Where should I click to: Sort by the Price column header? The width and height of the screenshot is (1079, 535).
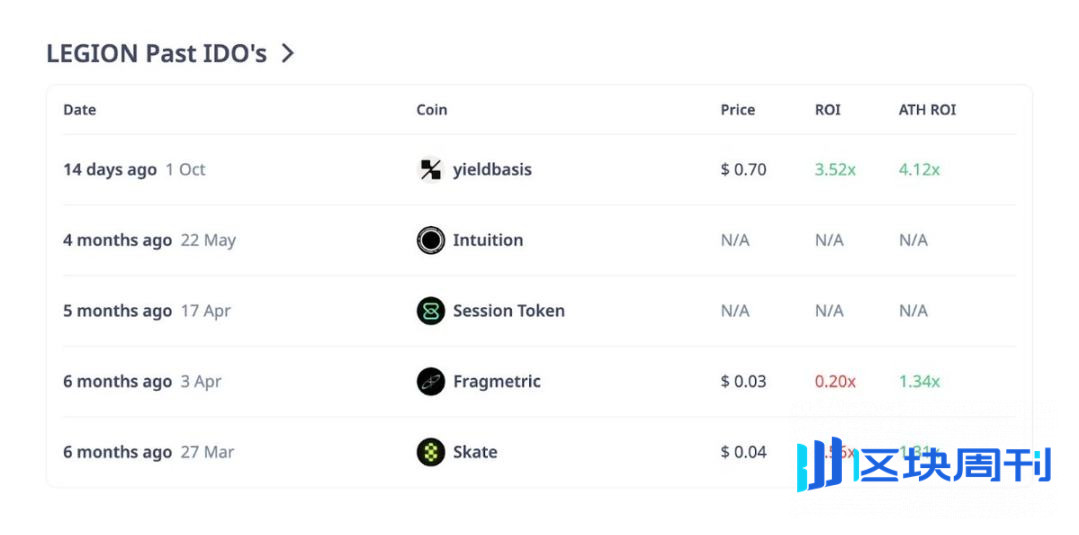point(738,110)
